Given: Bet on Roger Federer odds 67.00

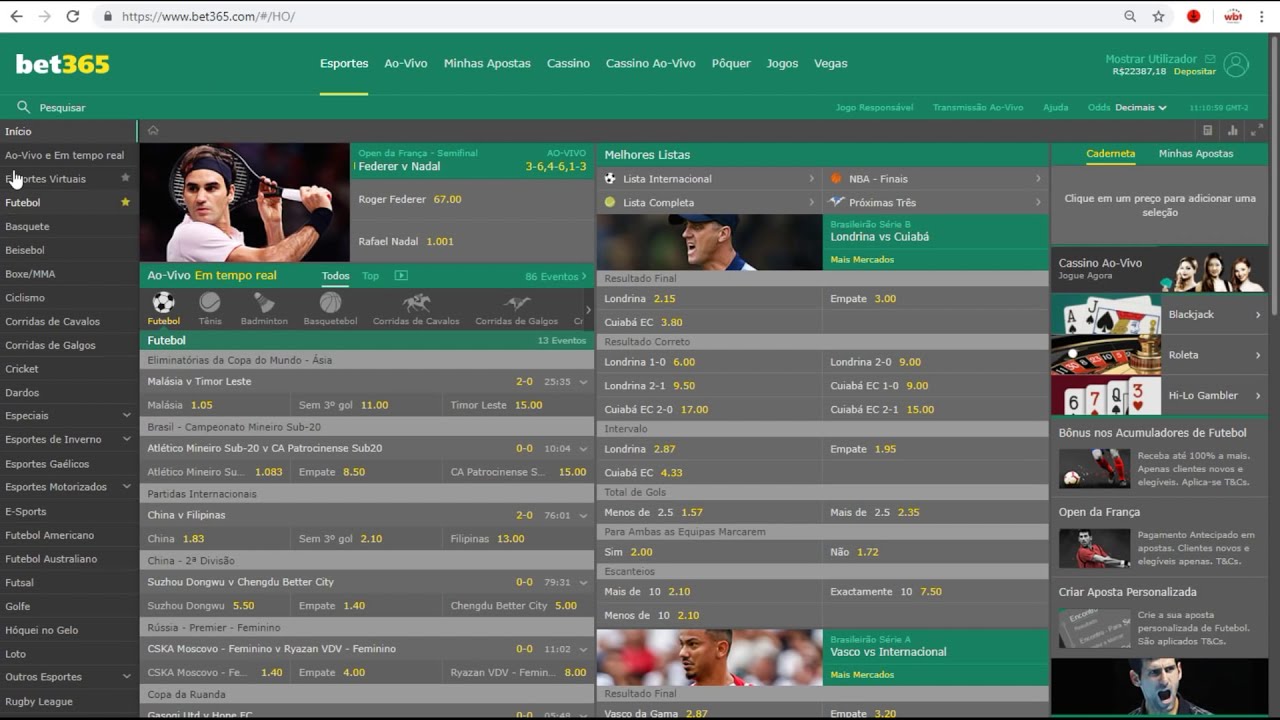Looking at the screenshot, I should [472, 199].
